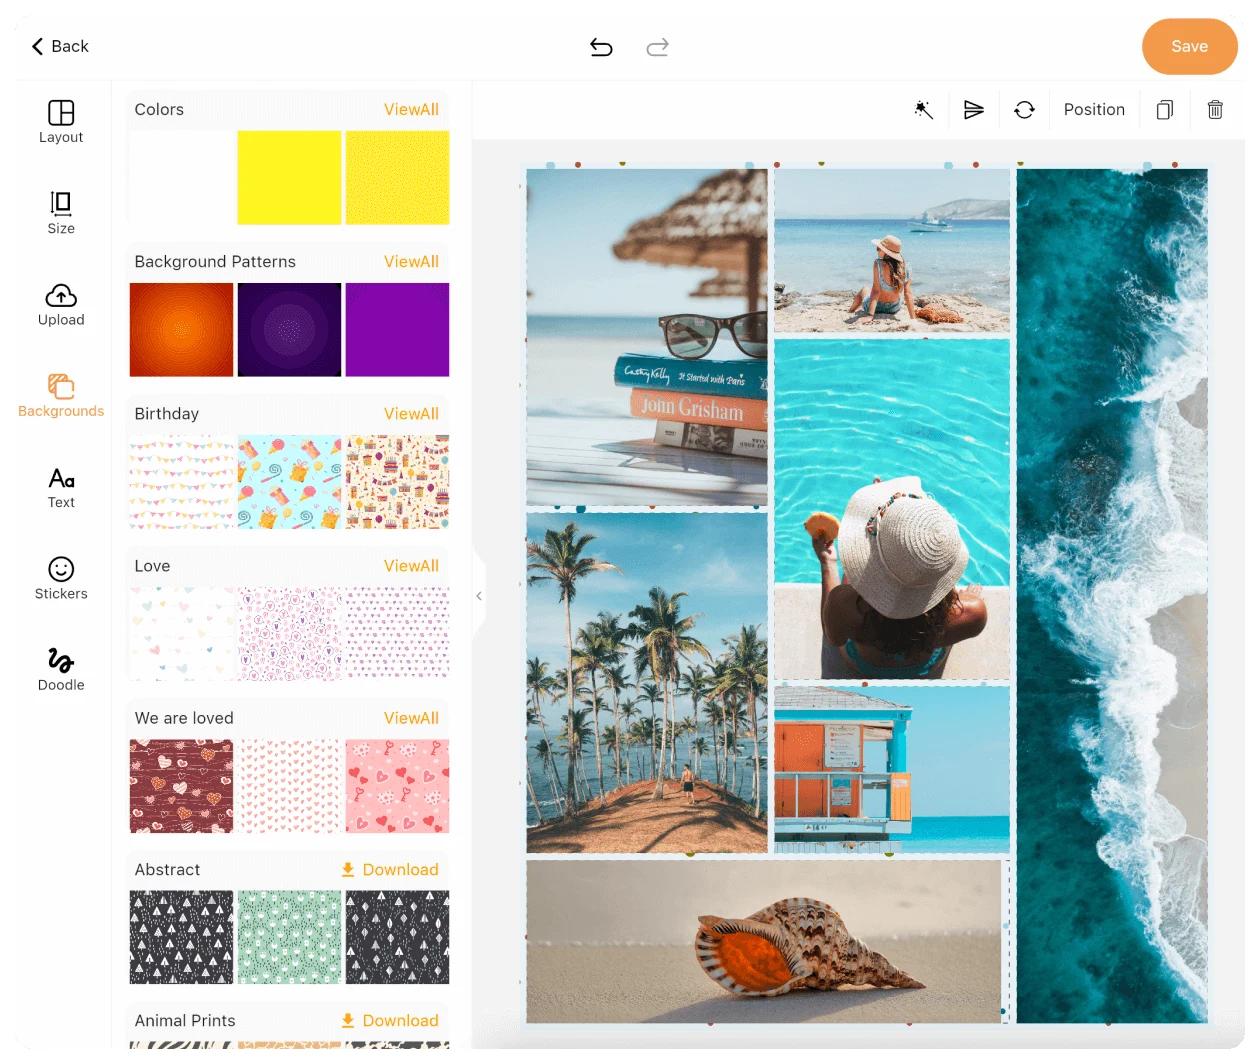Viewport: 1260px width, 1064px height.
Task: Expand Birthday backgrounds with ViewAll
Action: point(411,414)
